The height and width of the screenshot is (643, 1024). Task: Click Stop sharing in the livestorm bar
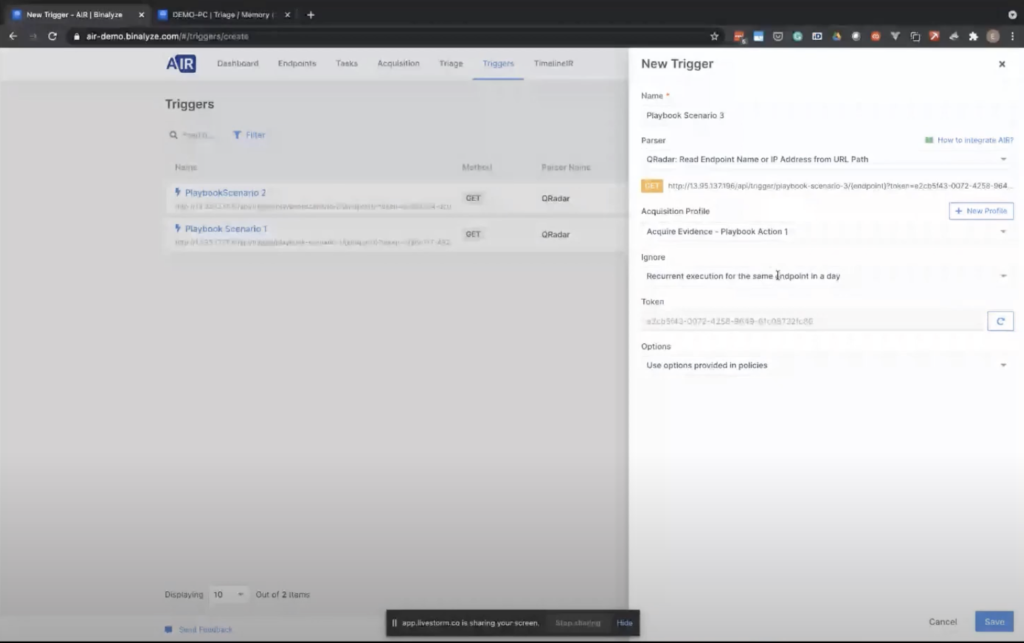(x=577, y=623)
